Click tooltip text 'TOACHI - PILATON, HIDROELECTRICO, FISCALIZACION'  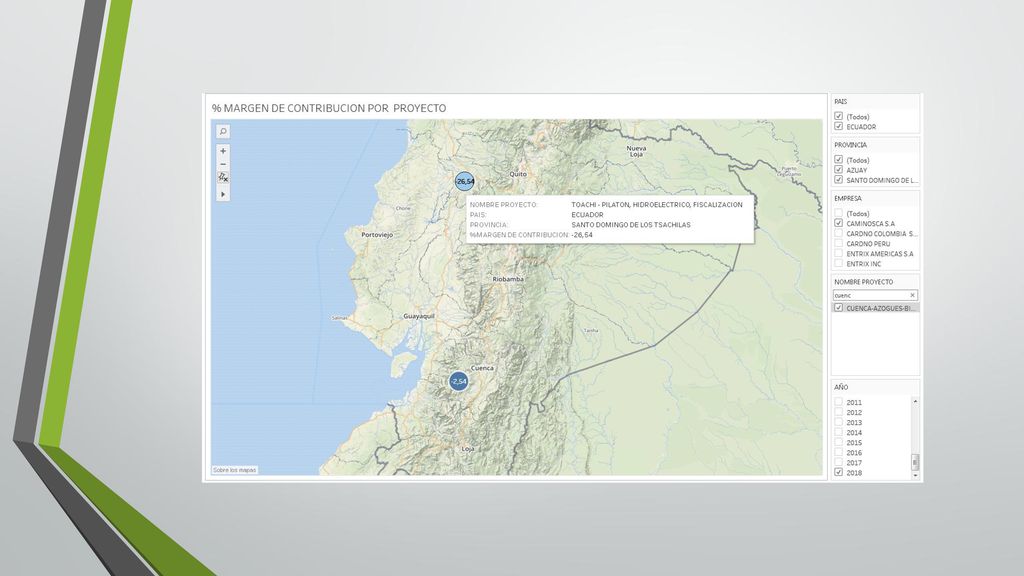coord(657,204)
